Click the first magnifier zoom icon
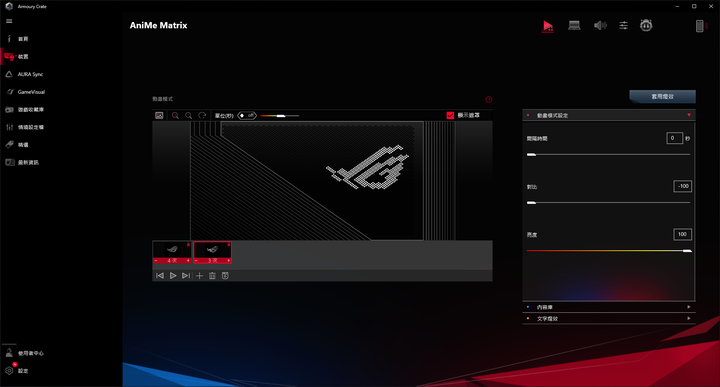Viewport: 720px width, 387px height. point(175,116)
